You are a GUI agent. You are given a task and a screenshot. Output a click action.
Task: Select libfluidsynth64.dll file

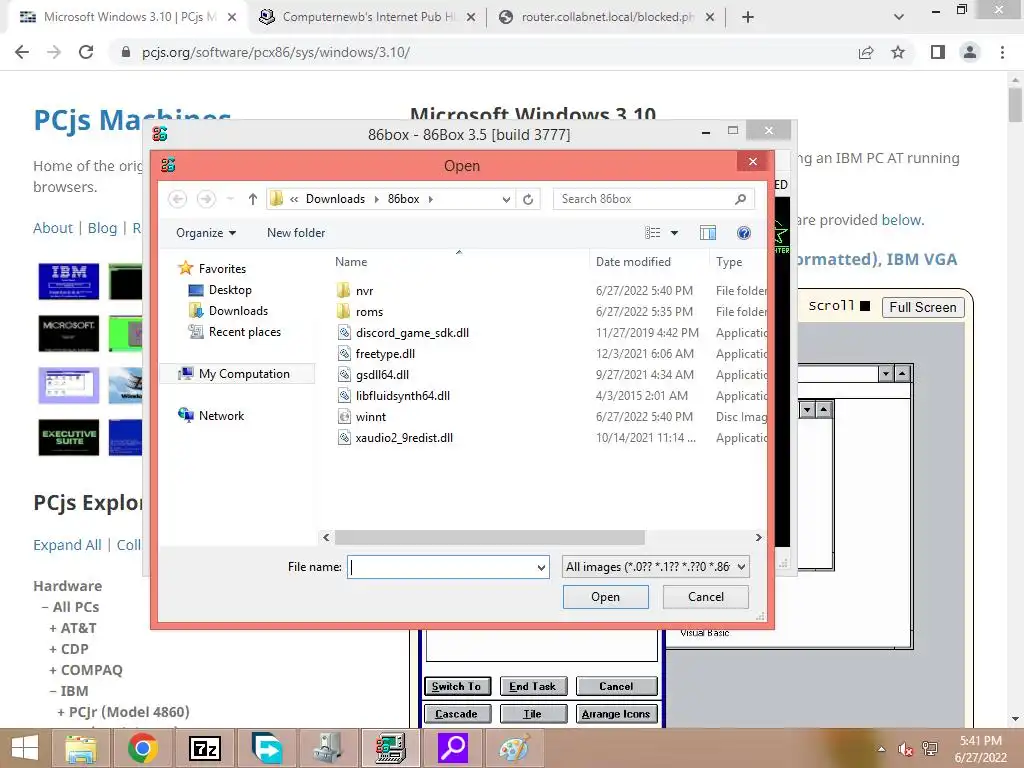pos(402,395)
